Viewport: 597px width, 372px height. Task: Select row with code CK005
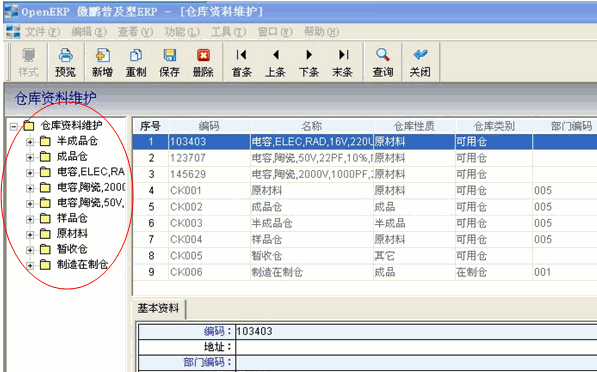click(365, 256)
